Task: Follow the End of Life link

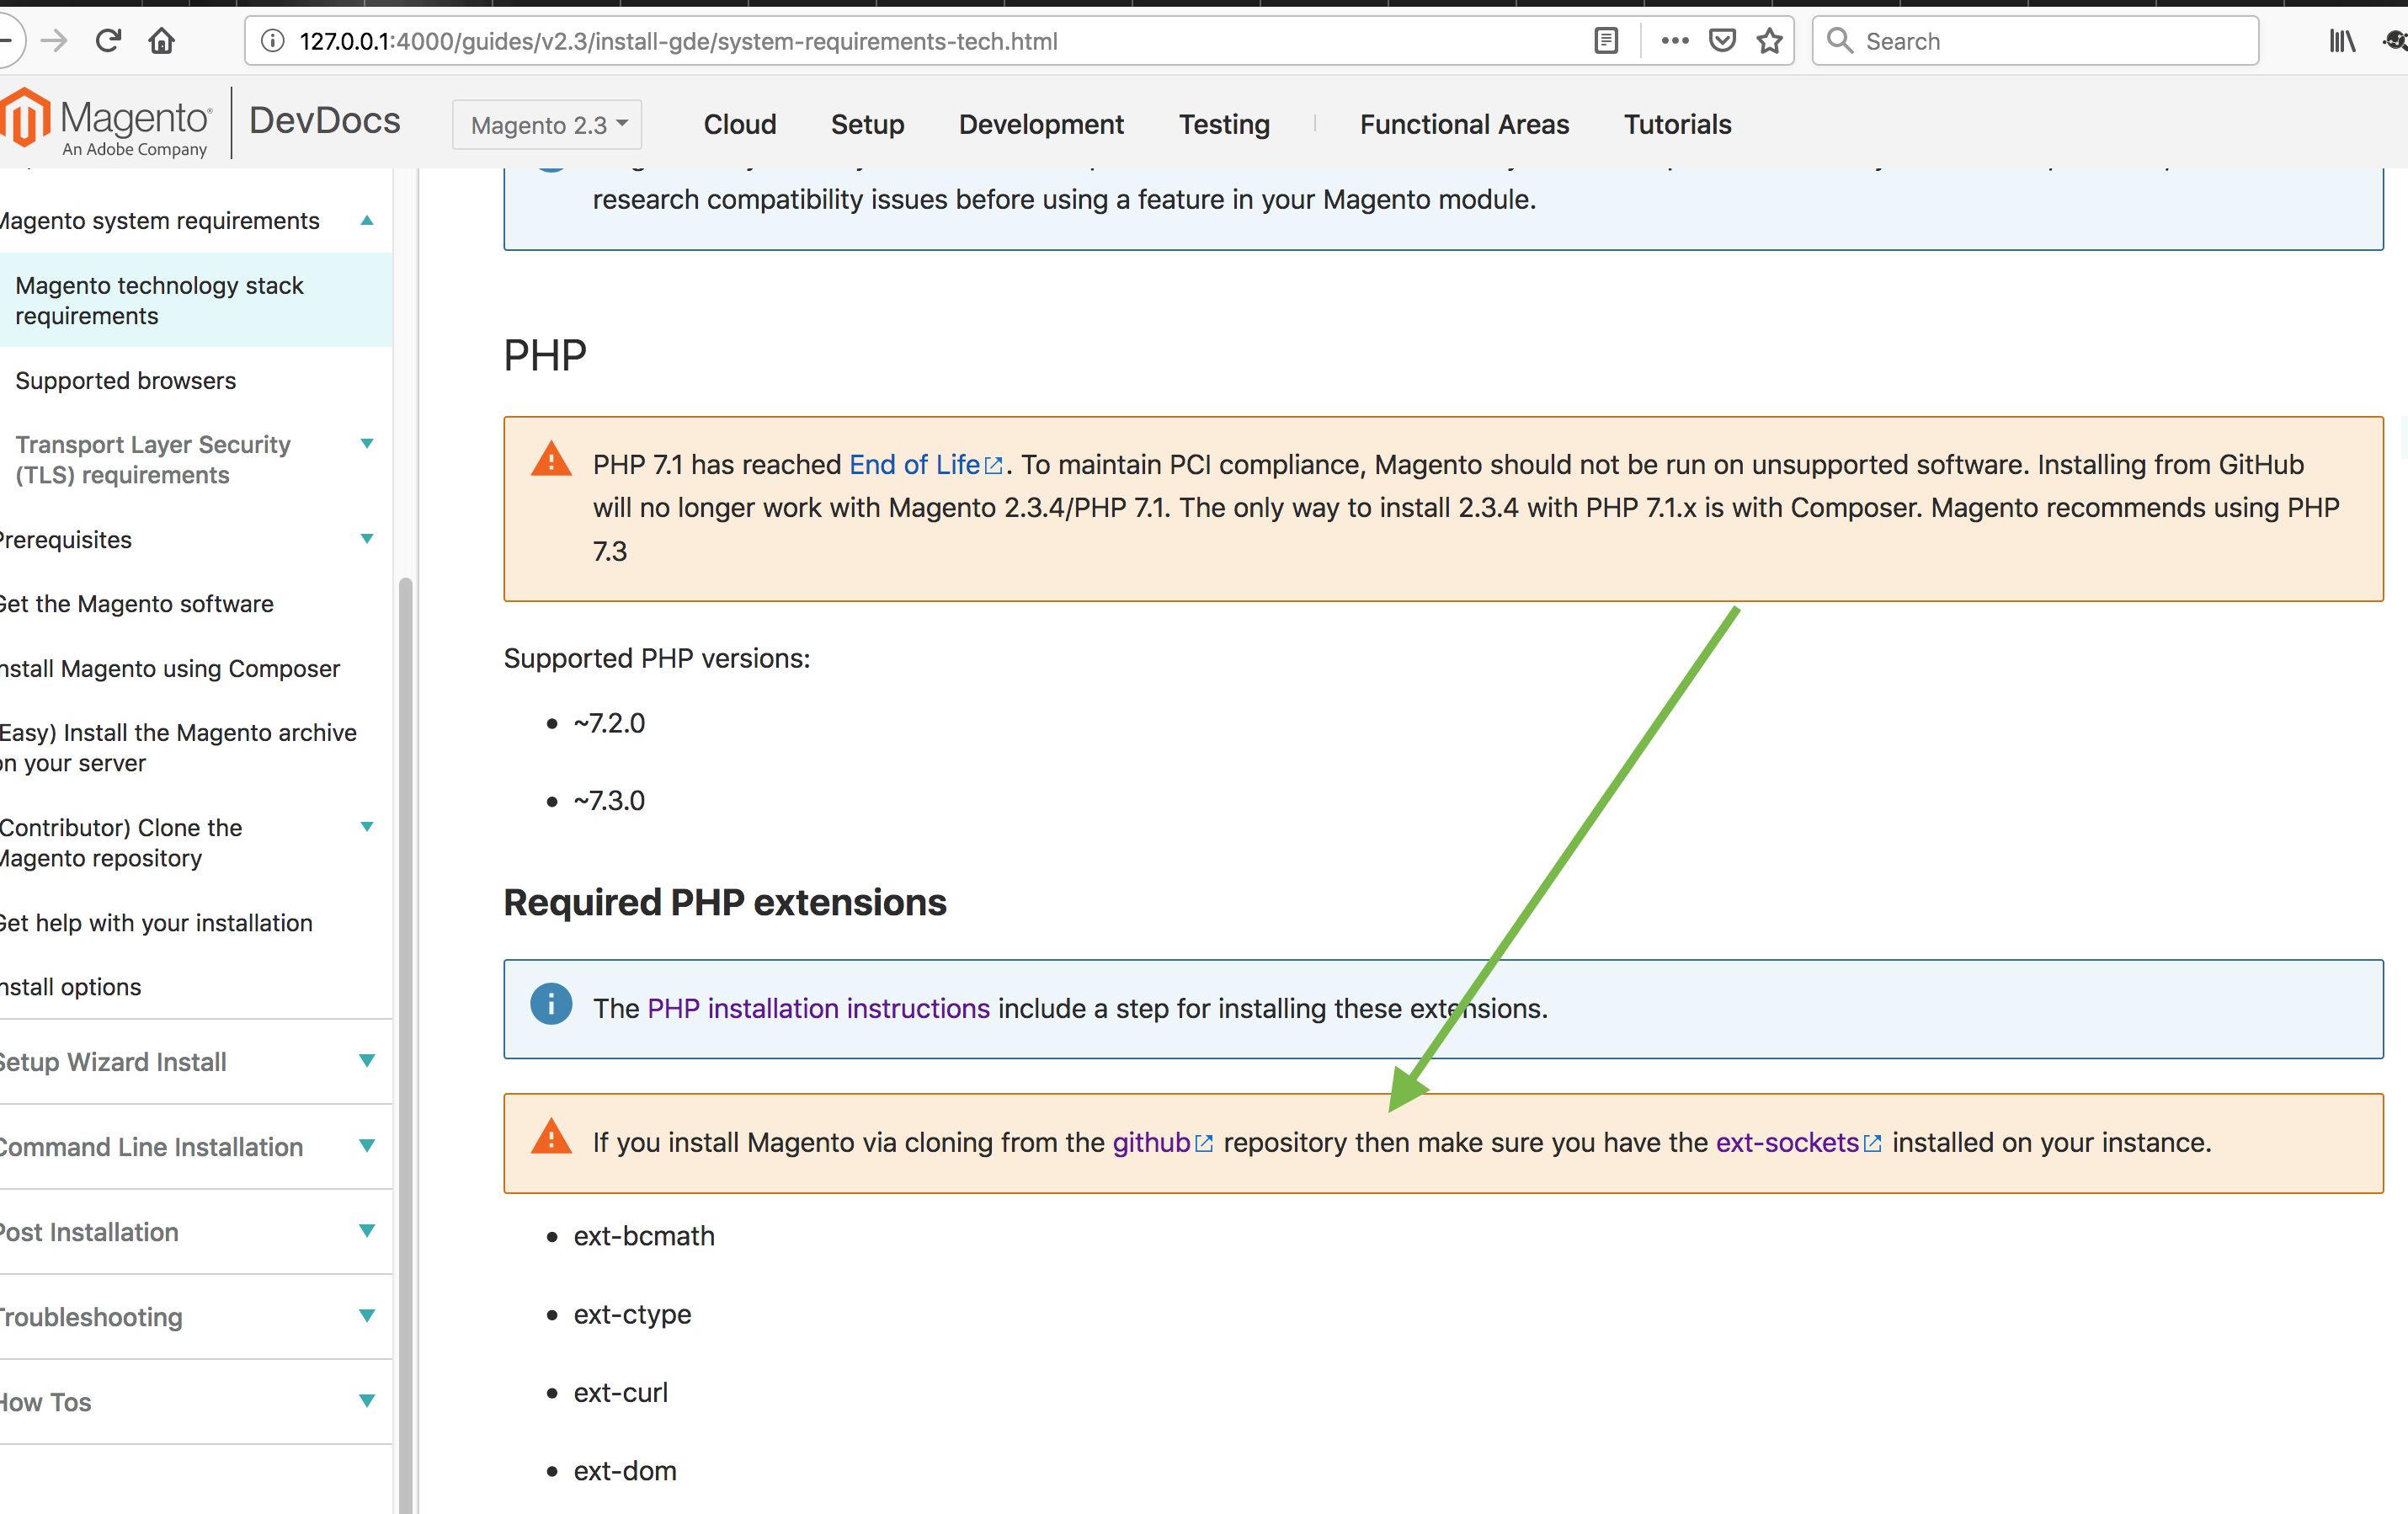Action: tap(914, 465)
